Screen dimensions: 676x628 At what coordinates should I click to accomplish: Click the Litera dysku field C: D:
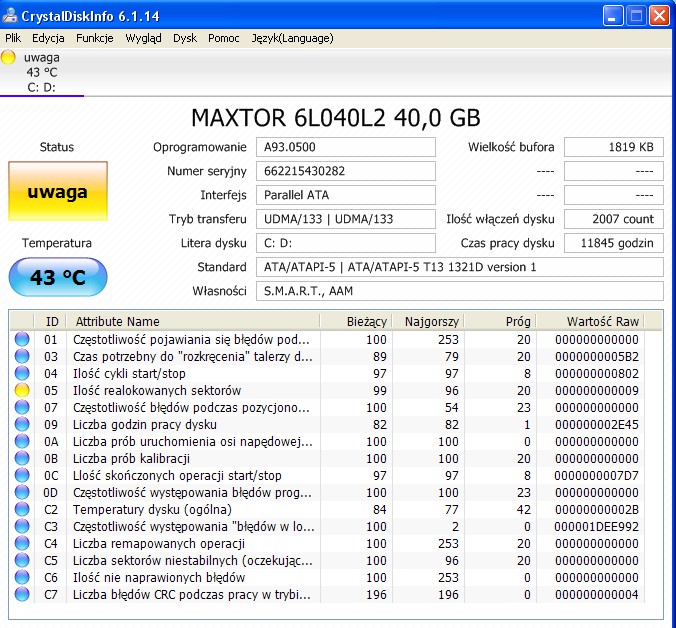coord(346,243)
